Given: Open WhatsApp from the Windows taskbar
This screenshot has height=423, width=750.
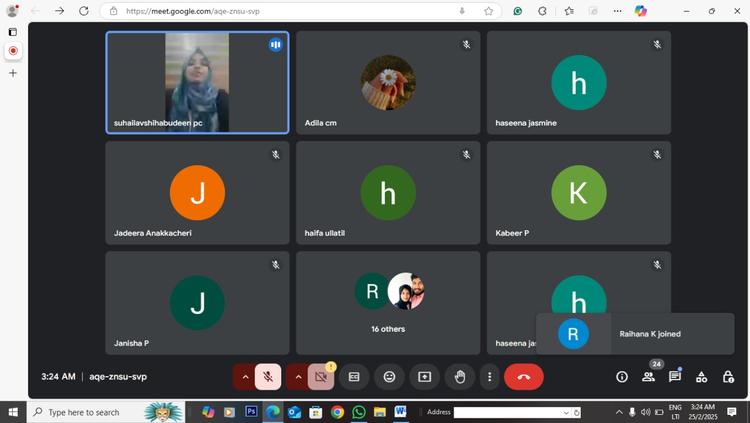Looking at the screenshot, I should [x=359, y=412].
